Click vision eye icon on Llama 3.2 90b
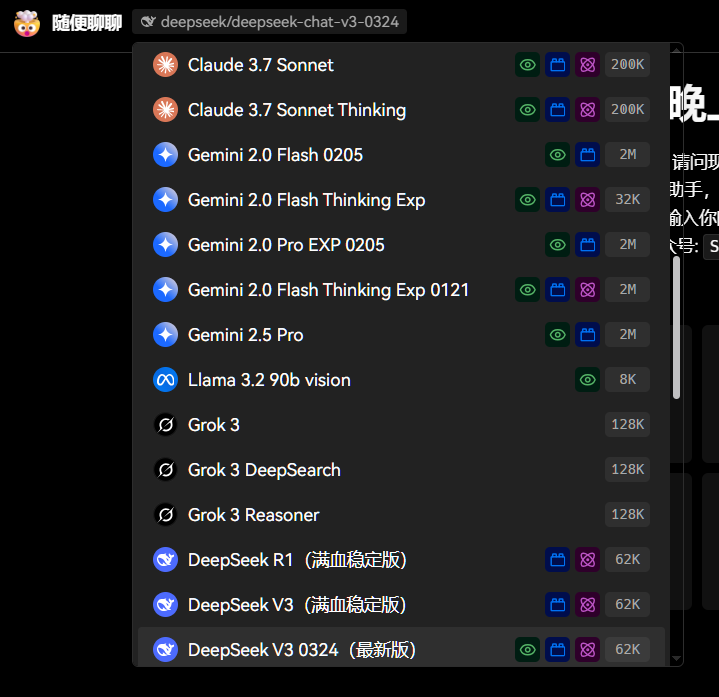Screen dimensions: 719x697 [587, 379]
